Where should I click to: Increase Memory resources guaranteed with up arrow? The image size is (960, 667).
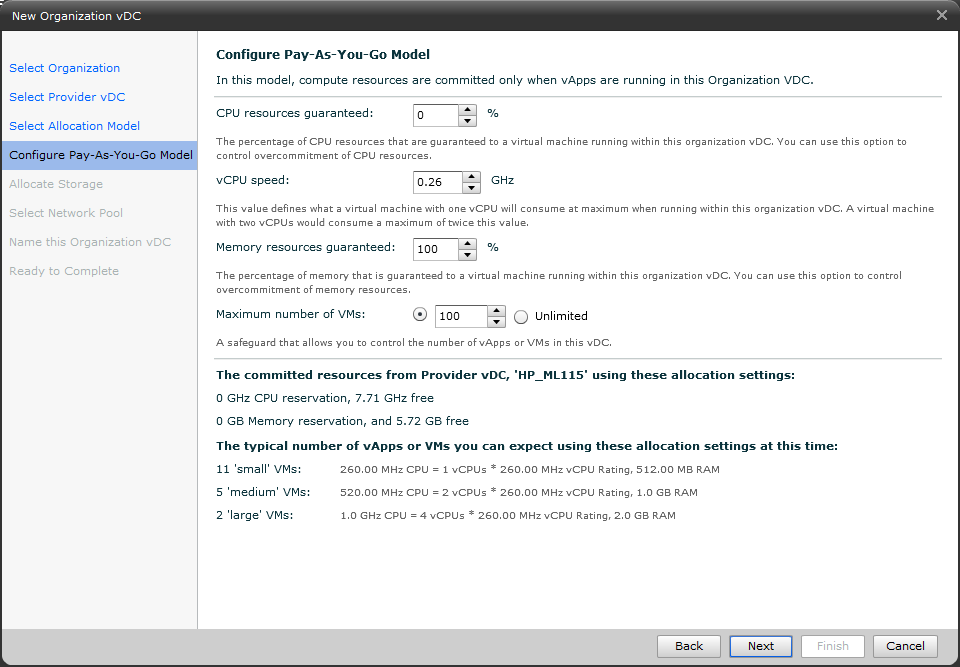click(x=467, y=243)
